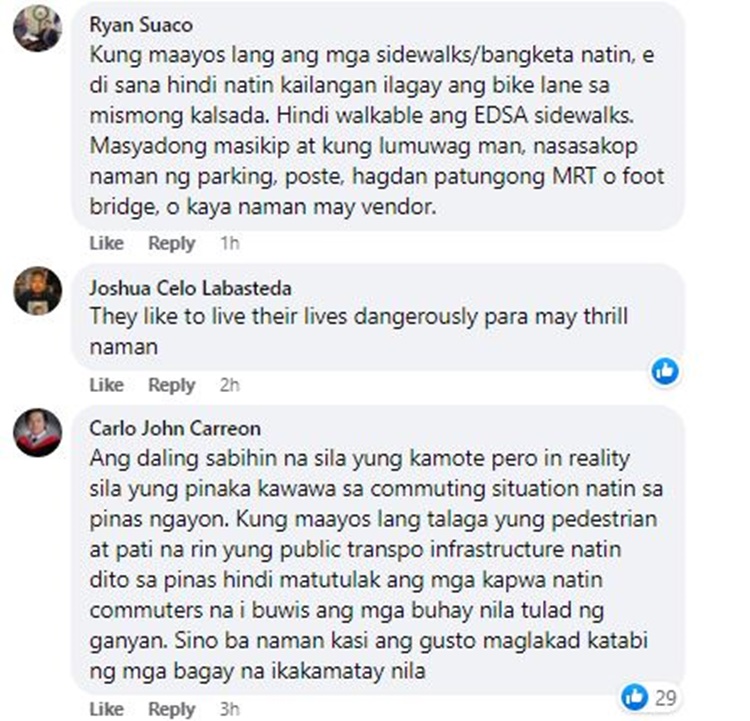Click the thumbs-up reaction on Joshua's comment

665,371
